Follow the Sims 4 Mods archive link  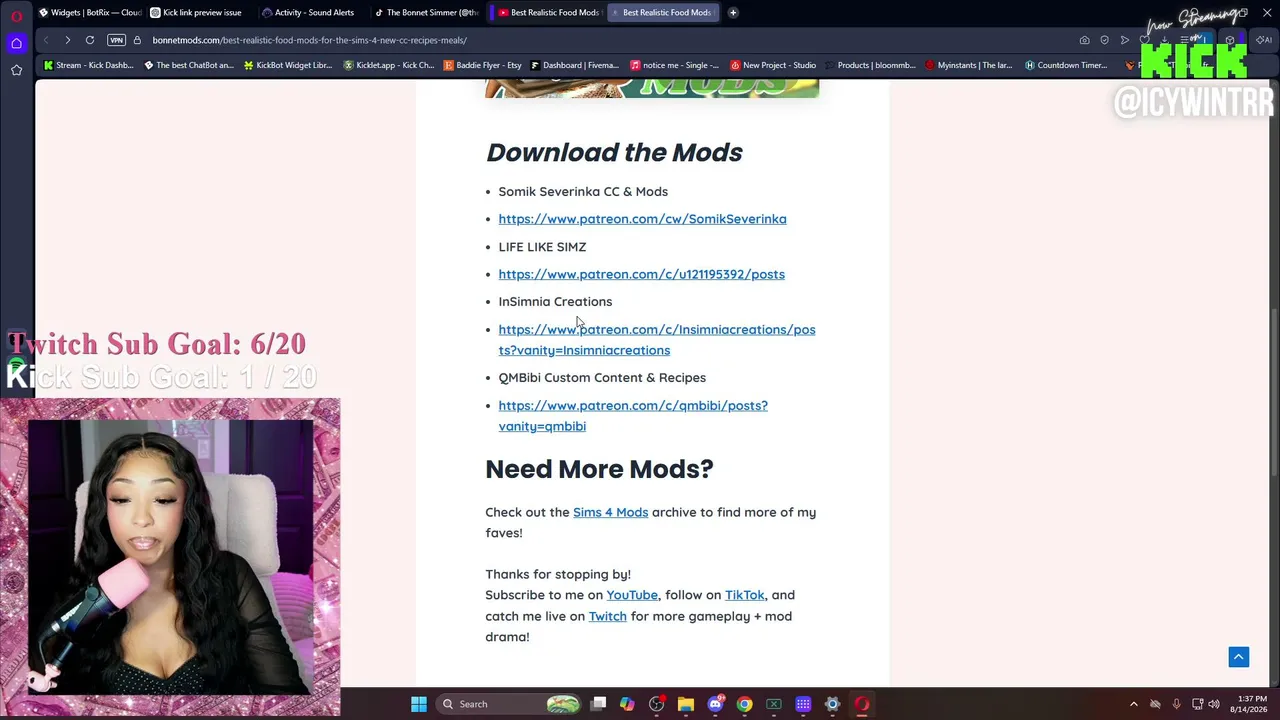(610, 512)
